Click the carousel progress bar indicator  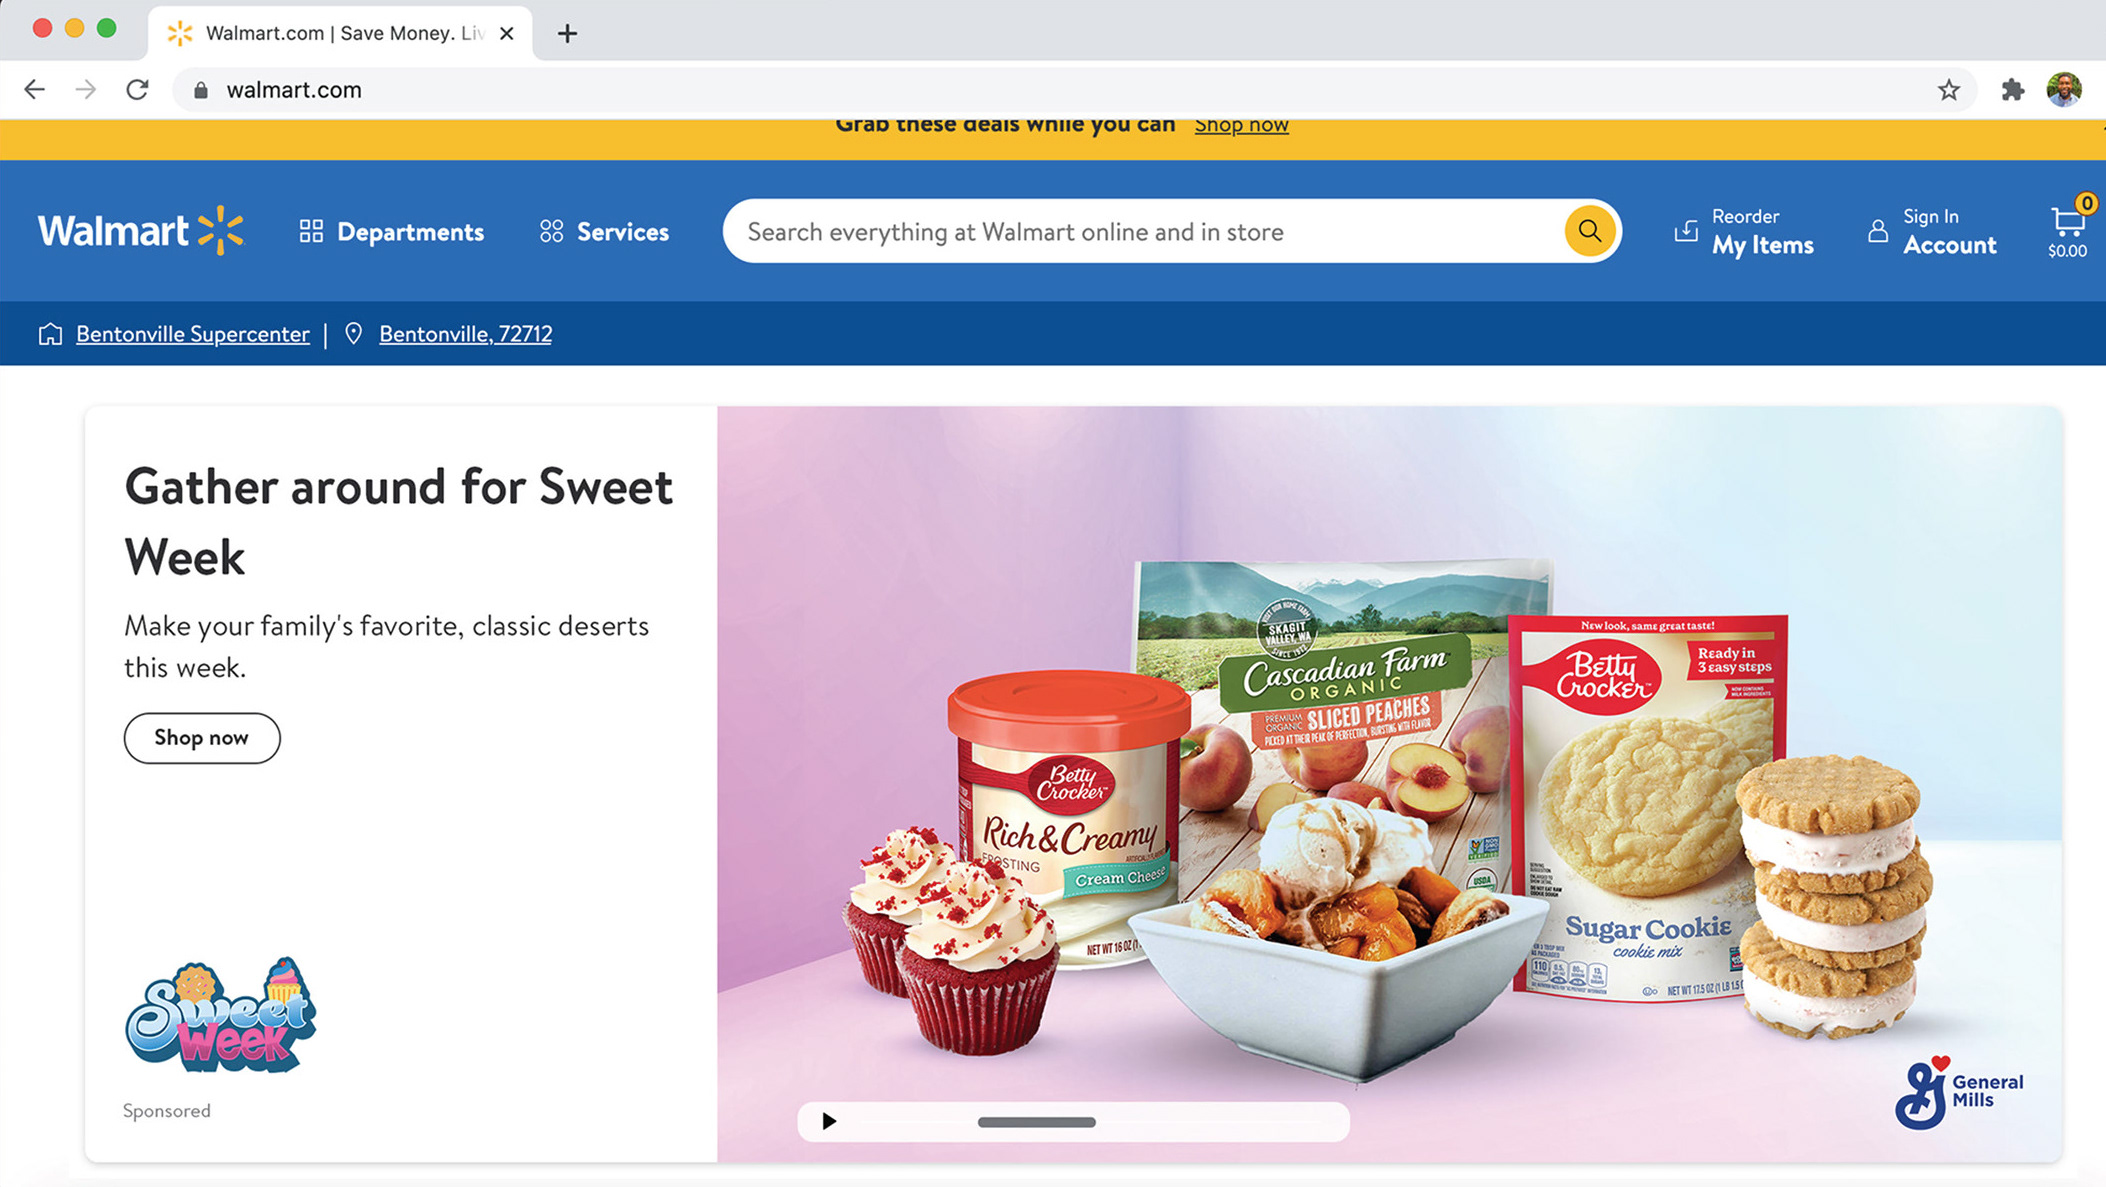[1036, 1122]
